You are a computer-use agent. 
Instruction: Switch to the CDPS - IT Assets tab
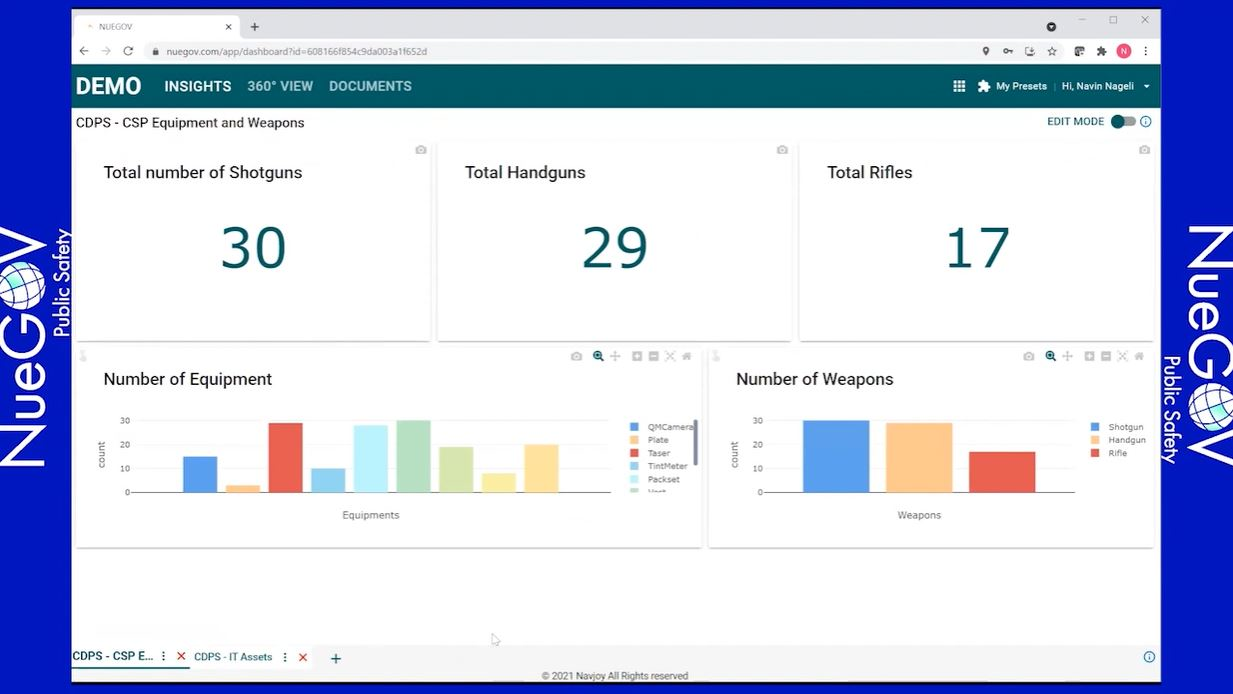click(233, 657)
